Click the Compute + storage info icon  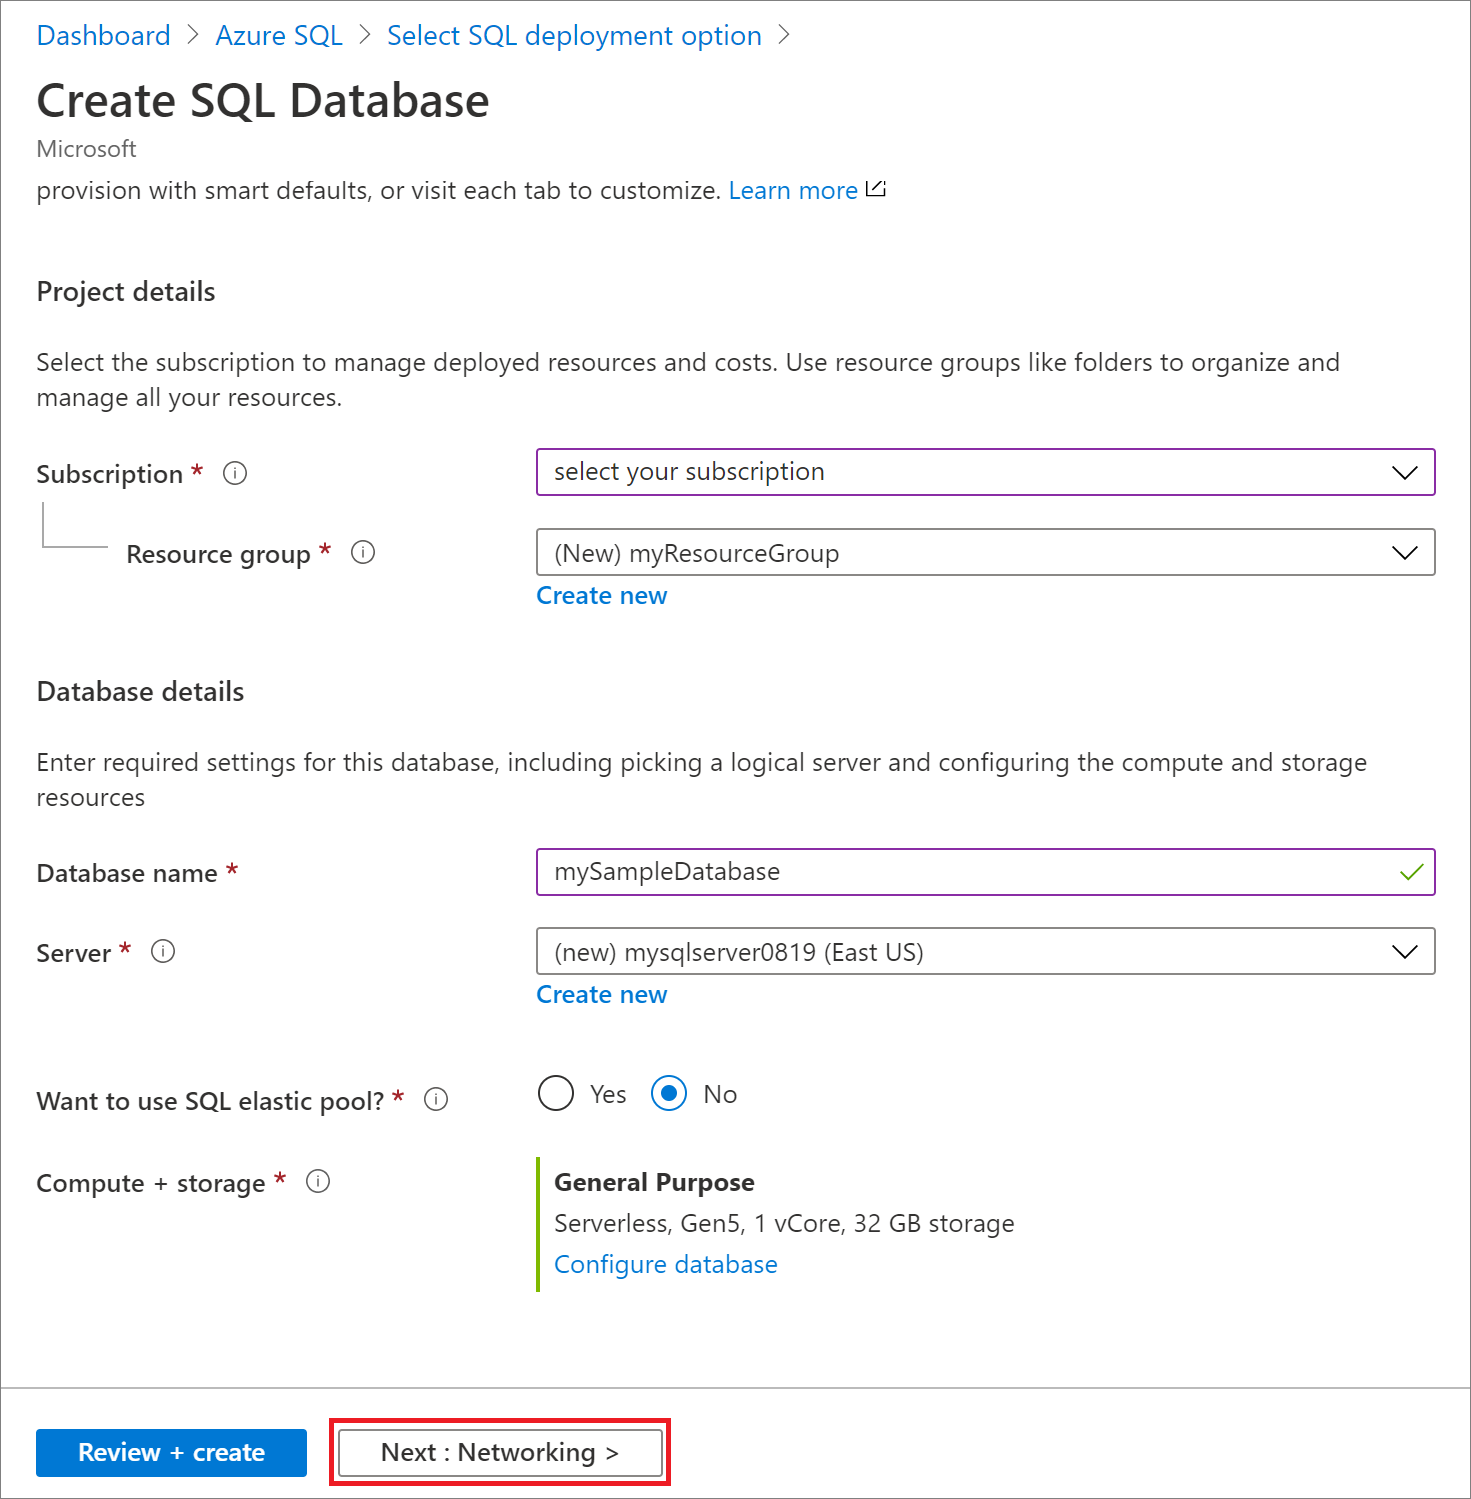[x=318, y=1181]
